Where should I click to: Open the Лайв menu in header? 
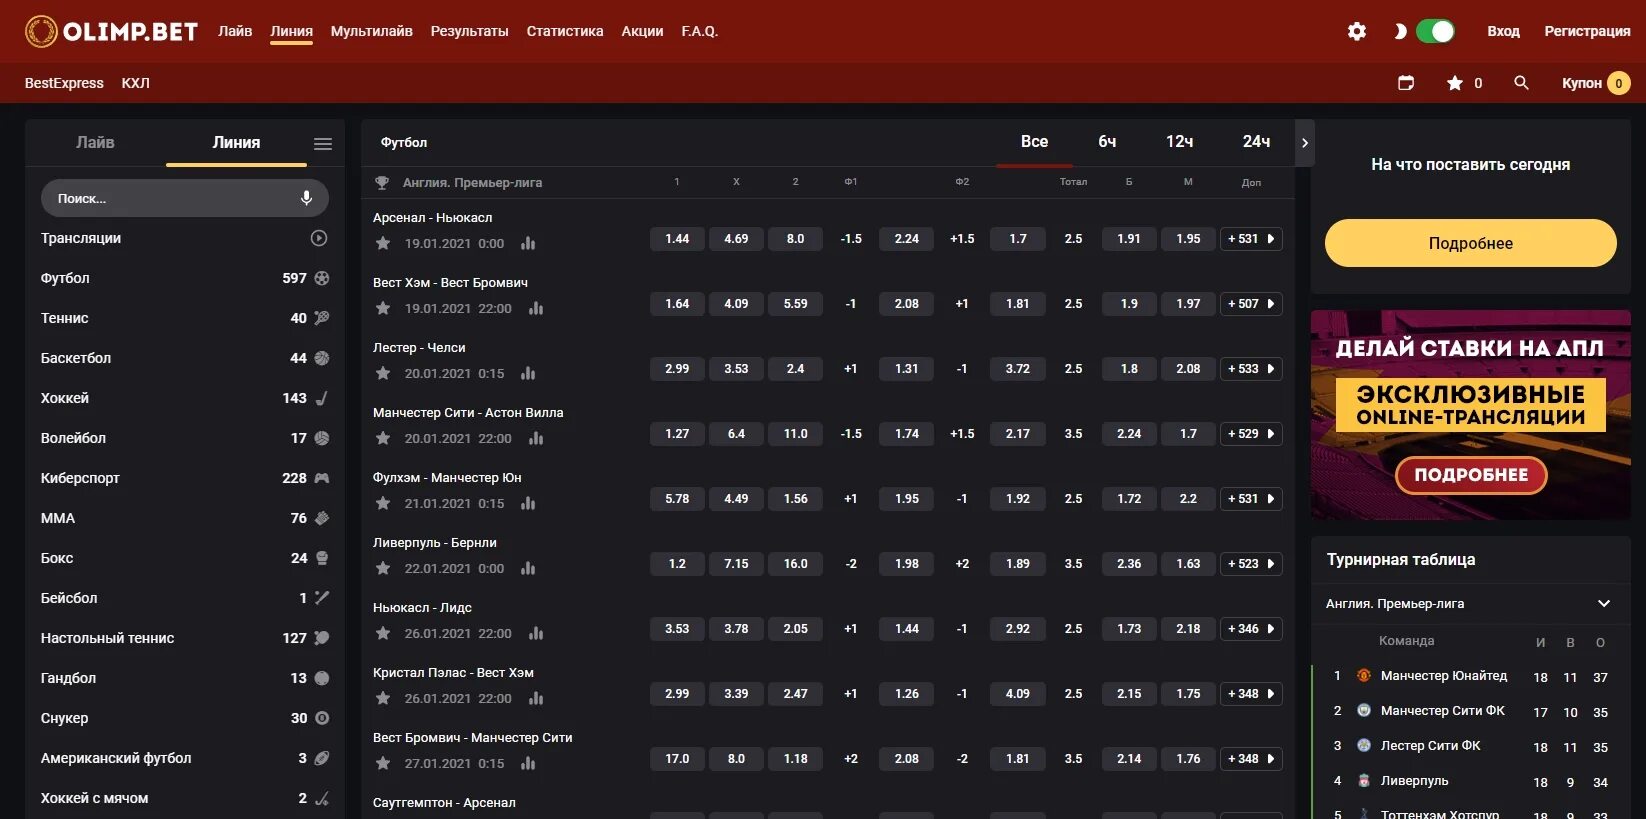235,31
